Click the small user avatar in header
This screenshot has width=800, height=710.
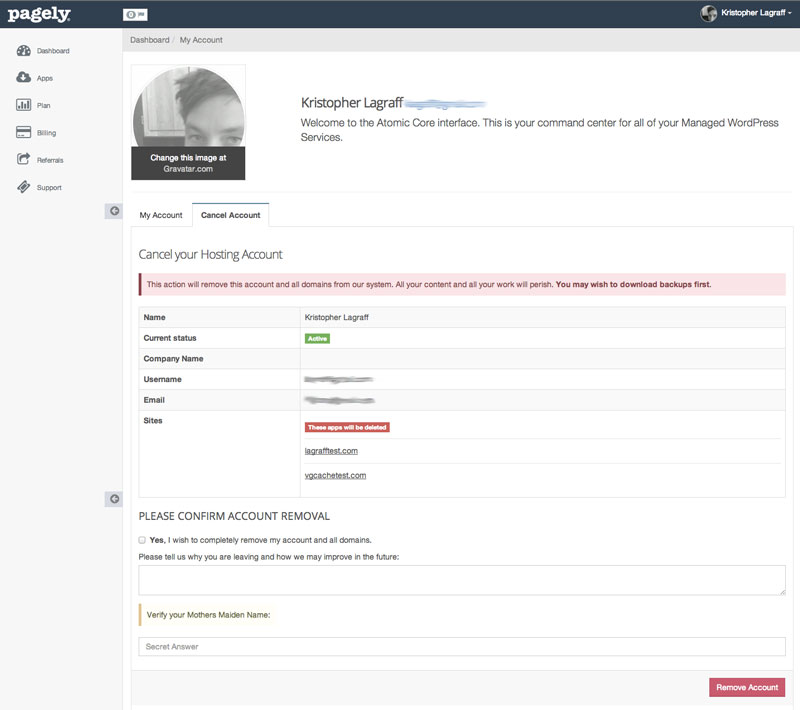coord(709,13)
